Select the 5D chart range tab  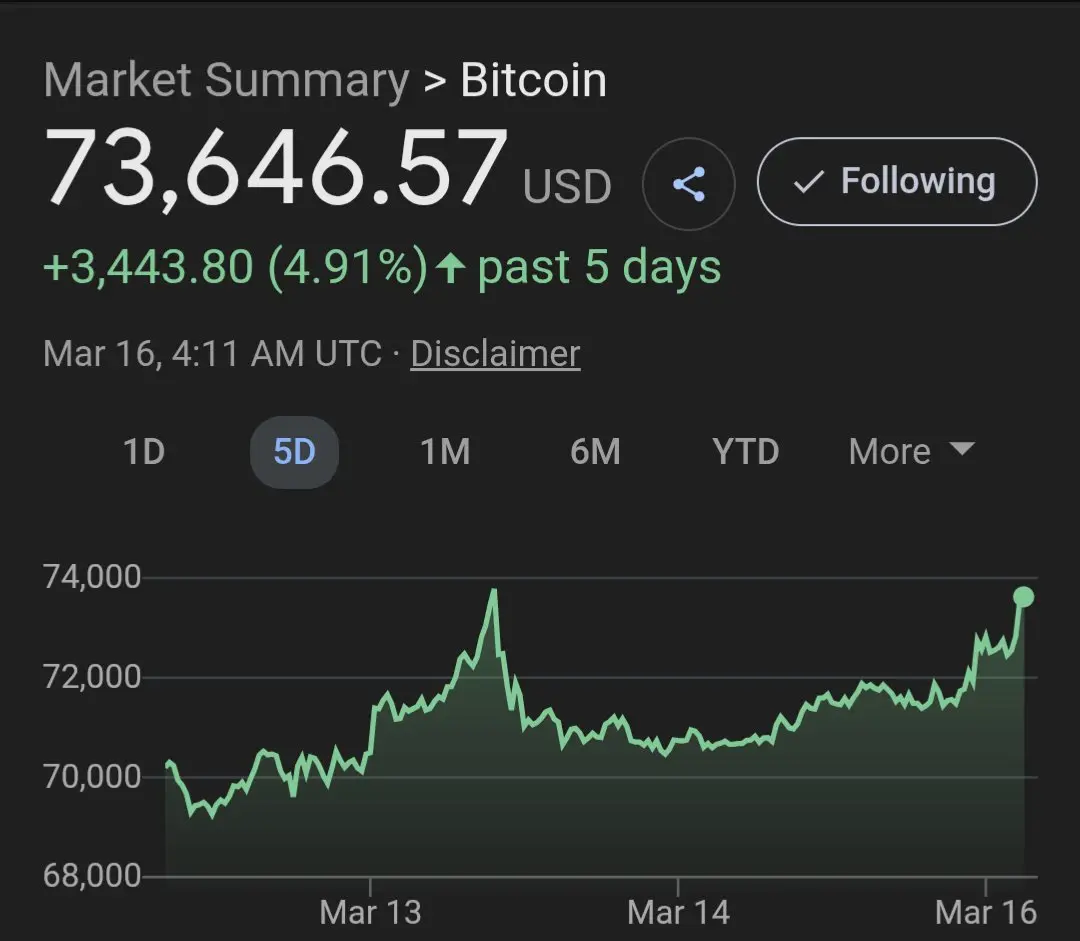(294, 452)
